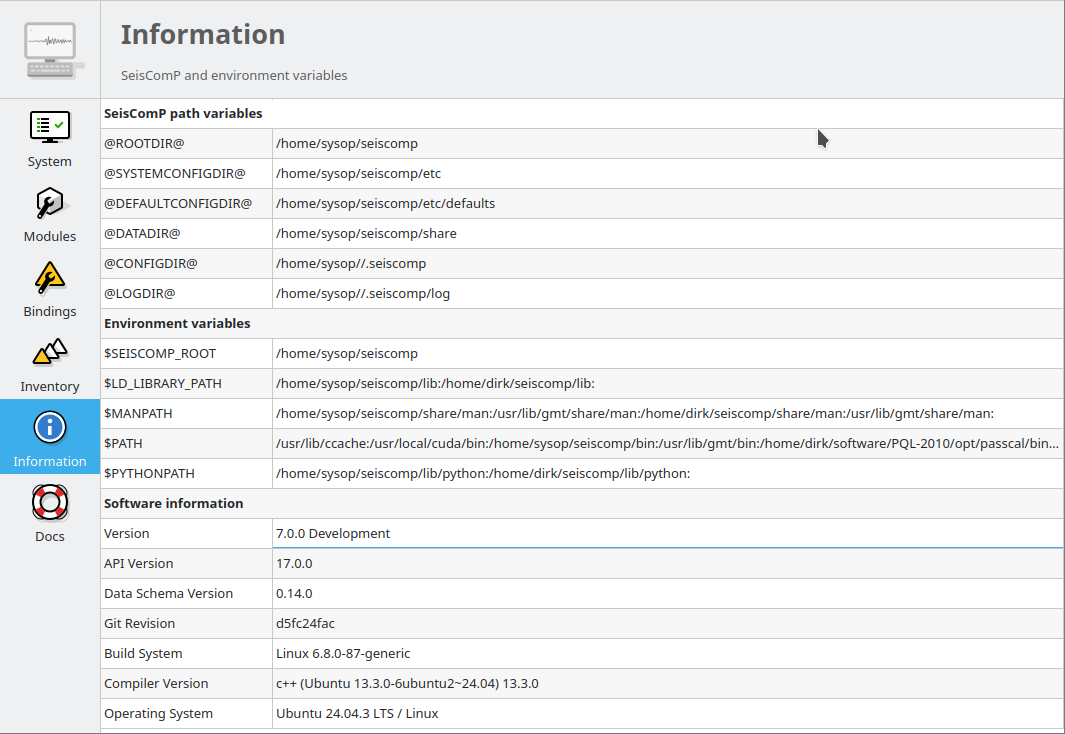Click the $PYTHONPATH variable label

149,473
